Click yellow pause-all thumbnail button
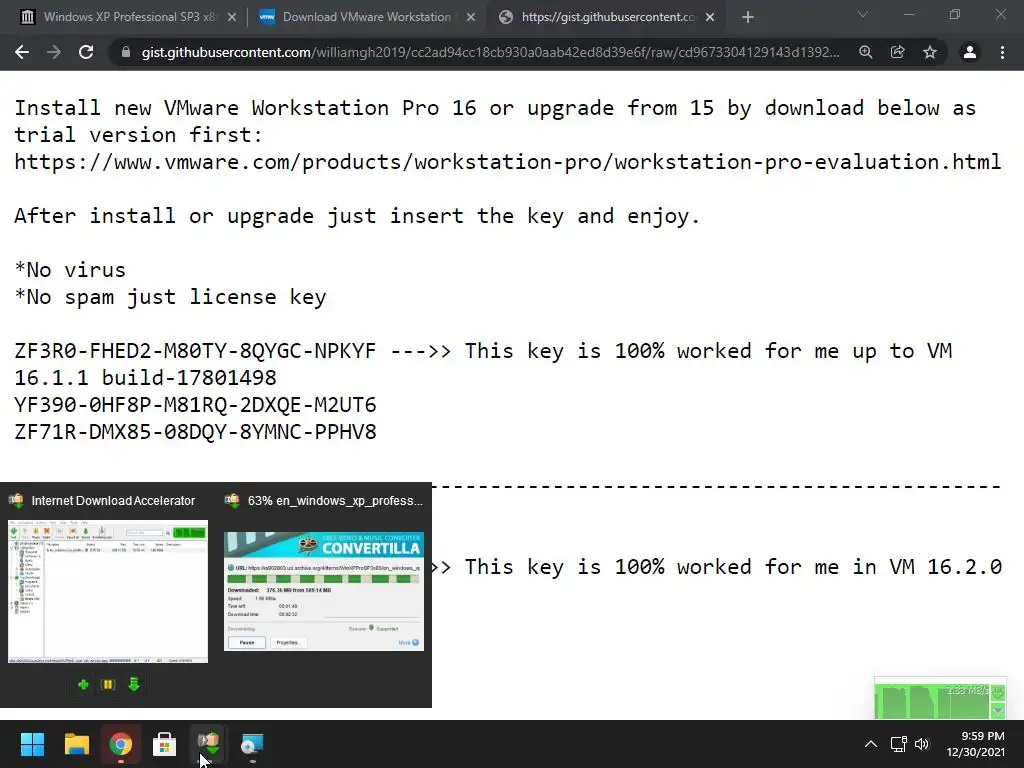 [x=108, y=684]
